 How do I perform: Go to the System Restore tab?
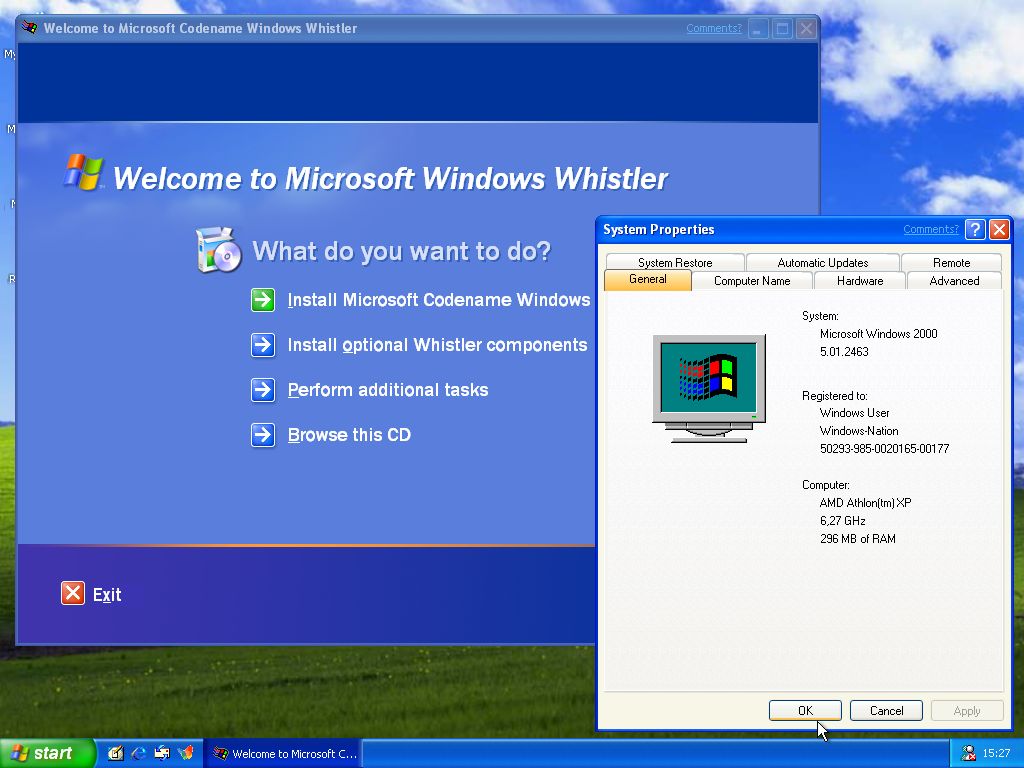[675, 263]
